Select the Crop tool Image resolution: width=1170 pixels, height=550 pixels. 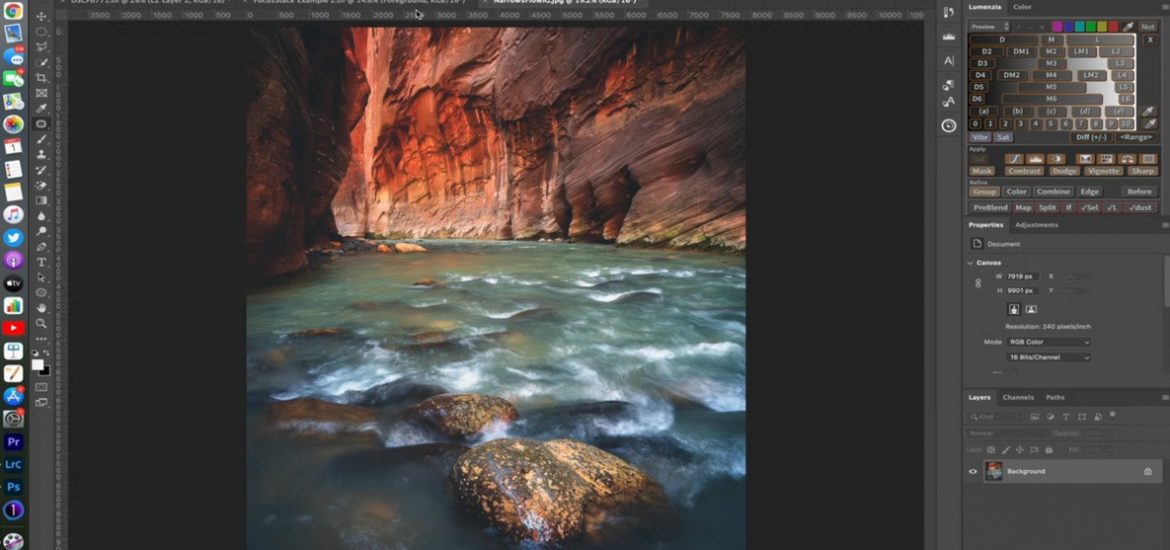click(x=41, y=77)
